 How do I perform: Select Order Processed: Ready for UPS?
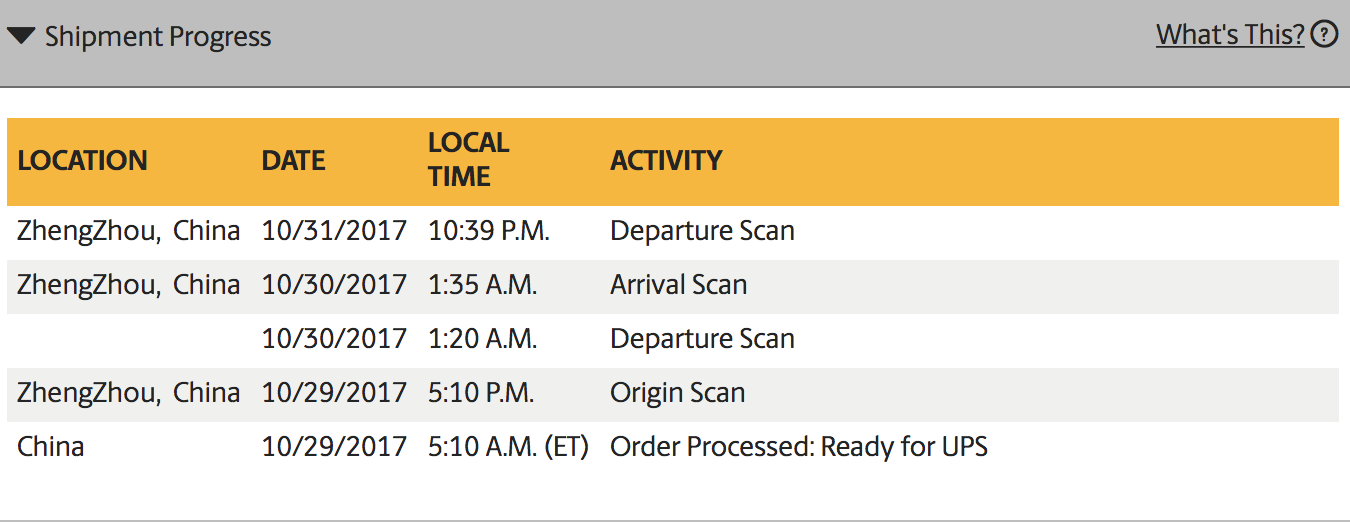(x=799, y=447)
